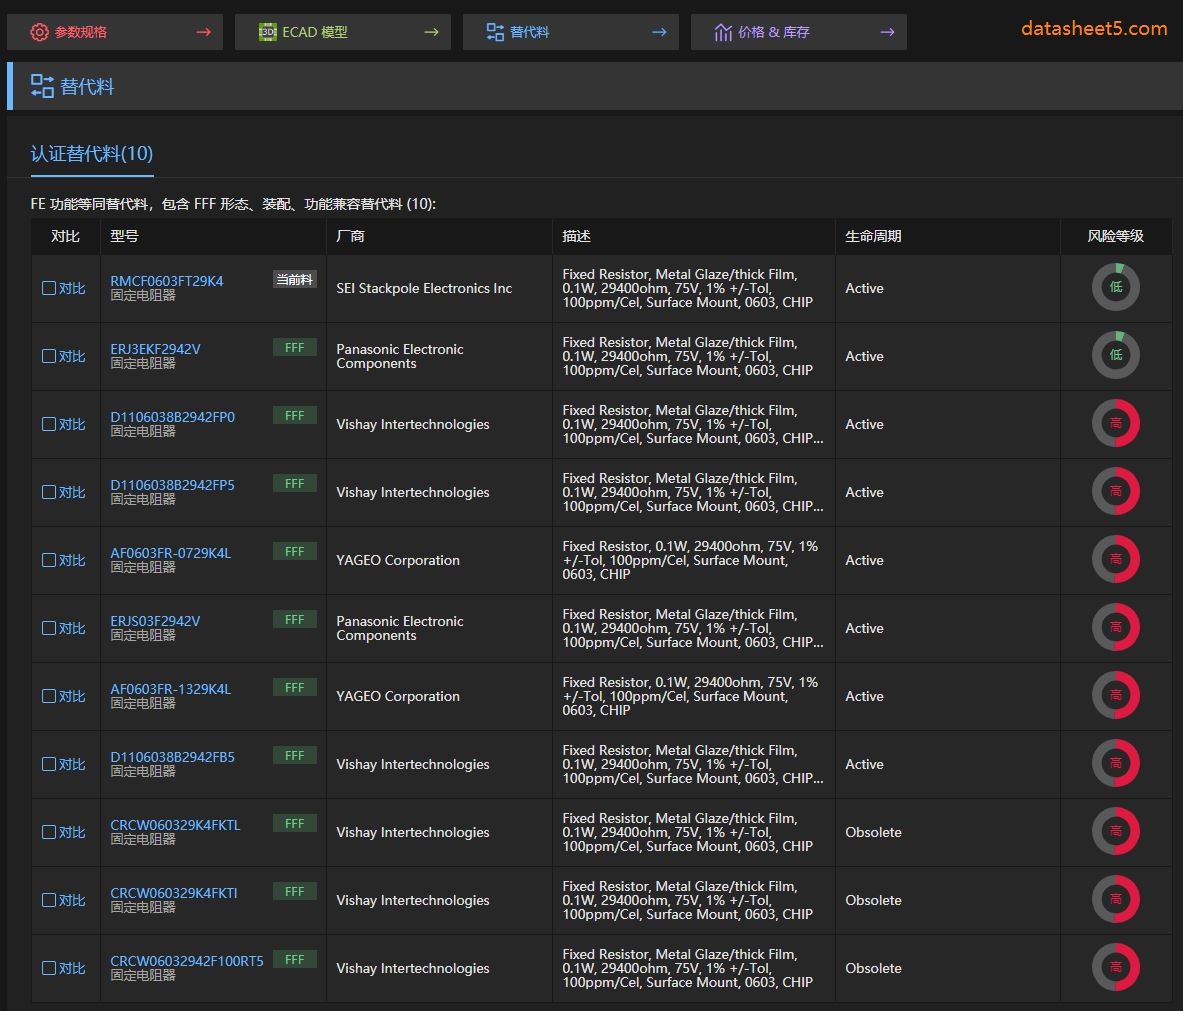Open part link RMCF0603FT29K4
This screenshot has width=1183, height=1011.
(167, 281)
